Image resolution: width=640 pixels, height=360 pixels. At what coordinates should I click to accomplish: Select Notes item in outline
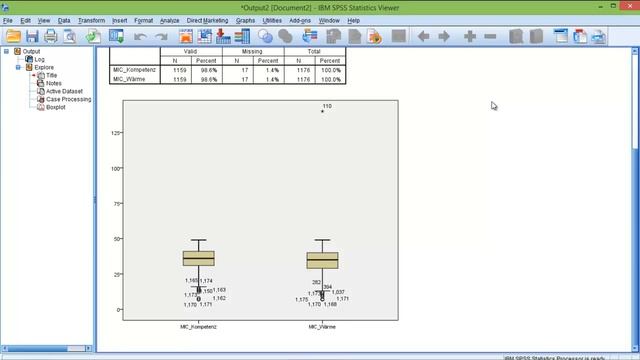53,83
